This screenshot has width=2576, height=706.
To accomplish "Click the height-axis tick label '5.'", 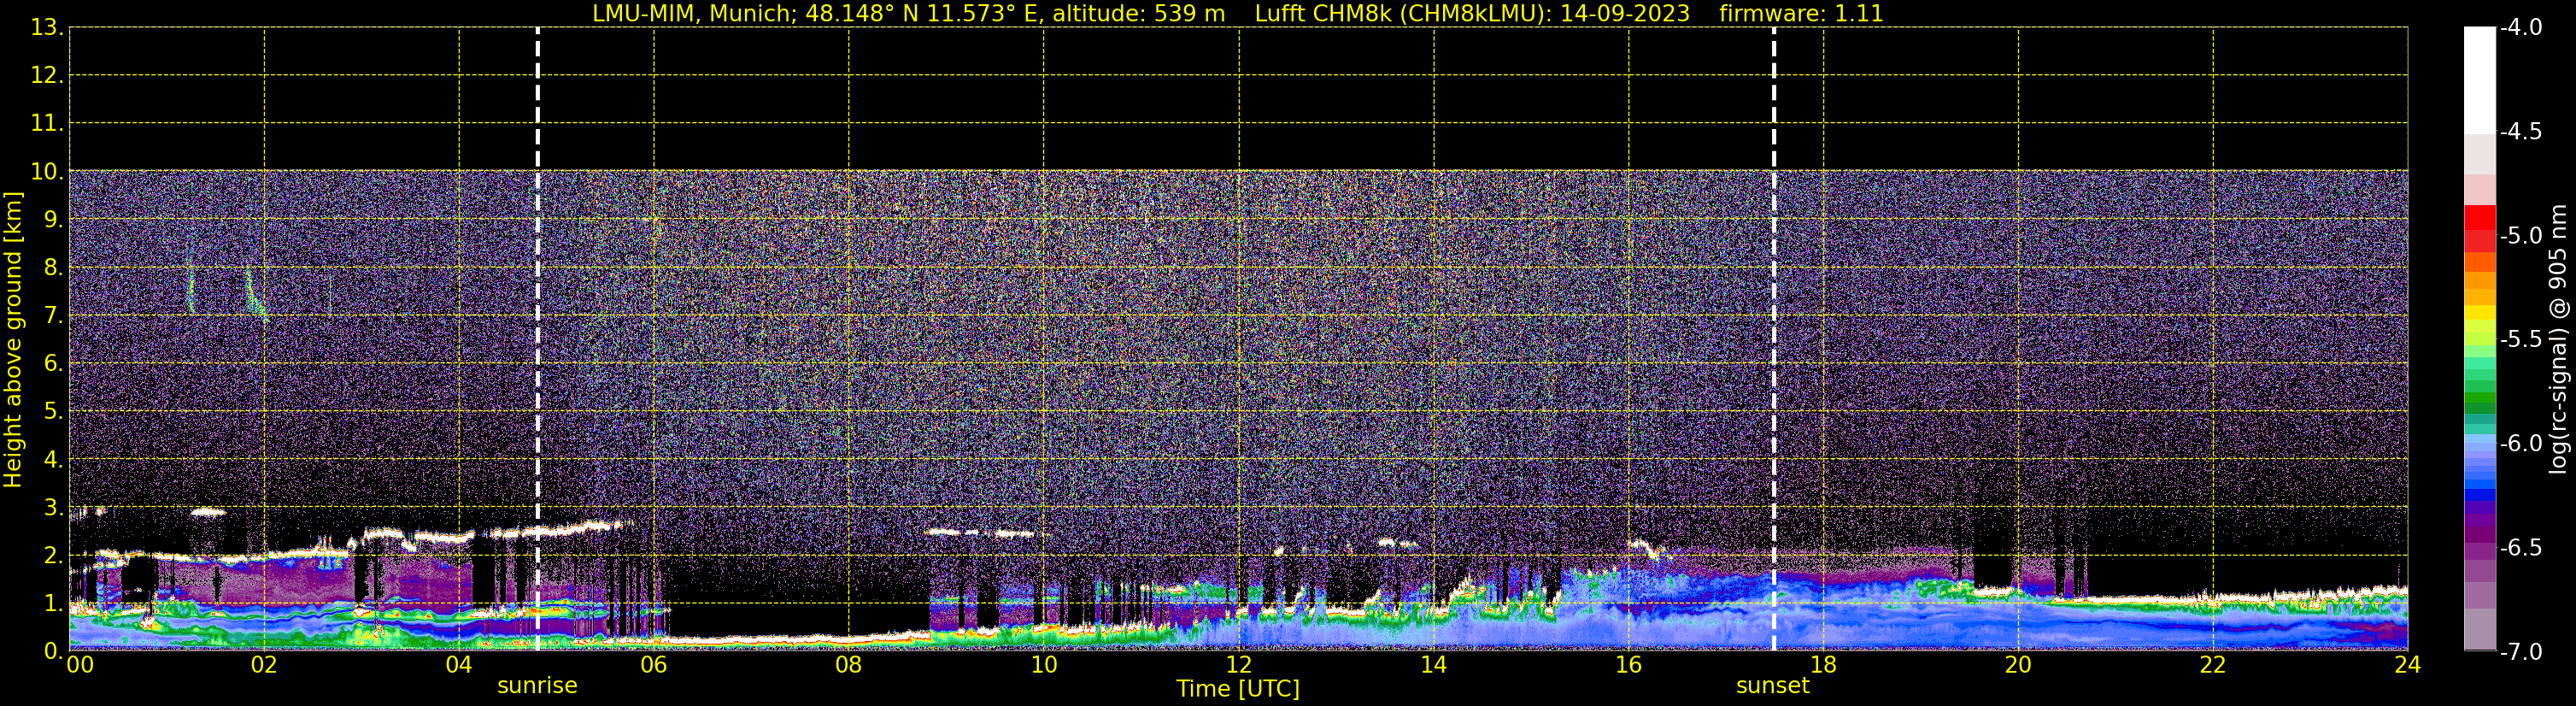I will pyautogui.click(x=53, y=411).
